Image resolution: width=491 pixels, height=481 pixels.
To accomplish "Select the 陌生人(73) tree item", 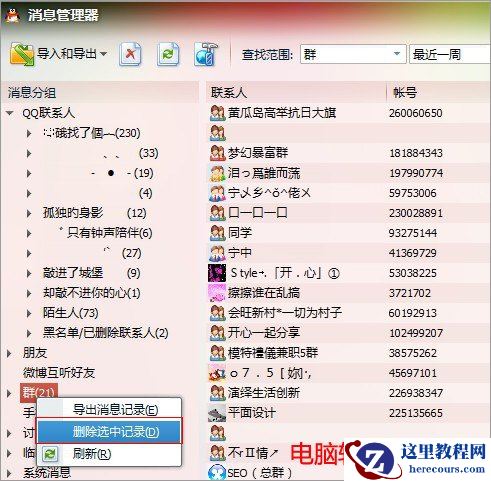I will coord(70,313).
